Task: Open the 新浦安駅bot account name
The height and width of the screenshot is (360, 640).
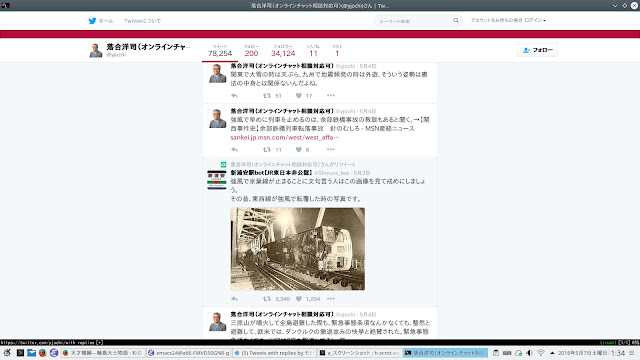Action: (271, 173)
